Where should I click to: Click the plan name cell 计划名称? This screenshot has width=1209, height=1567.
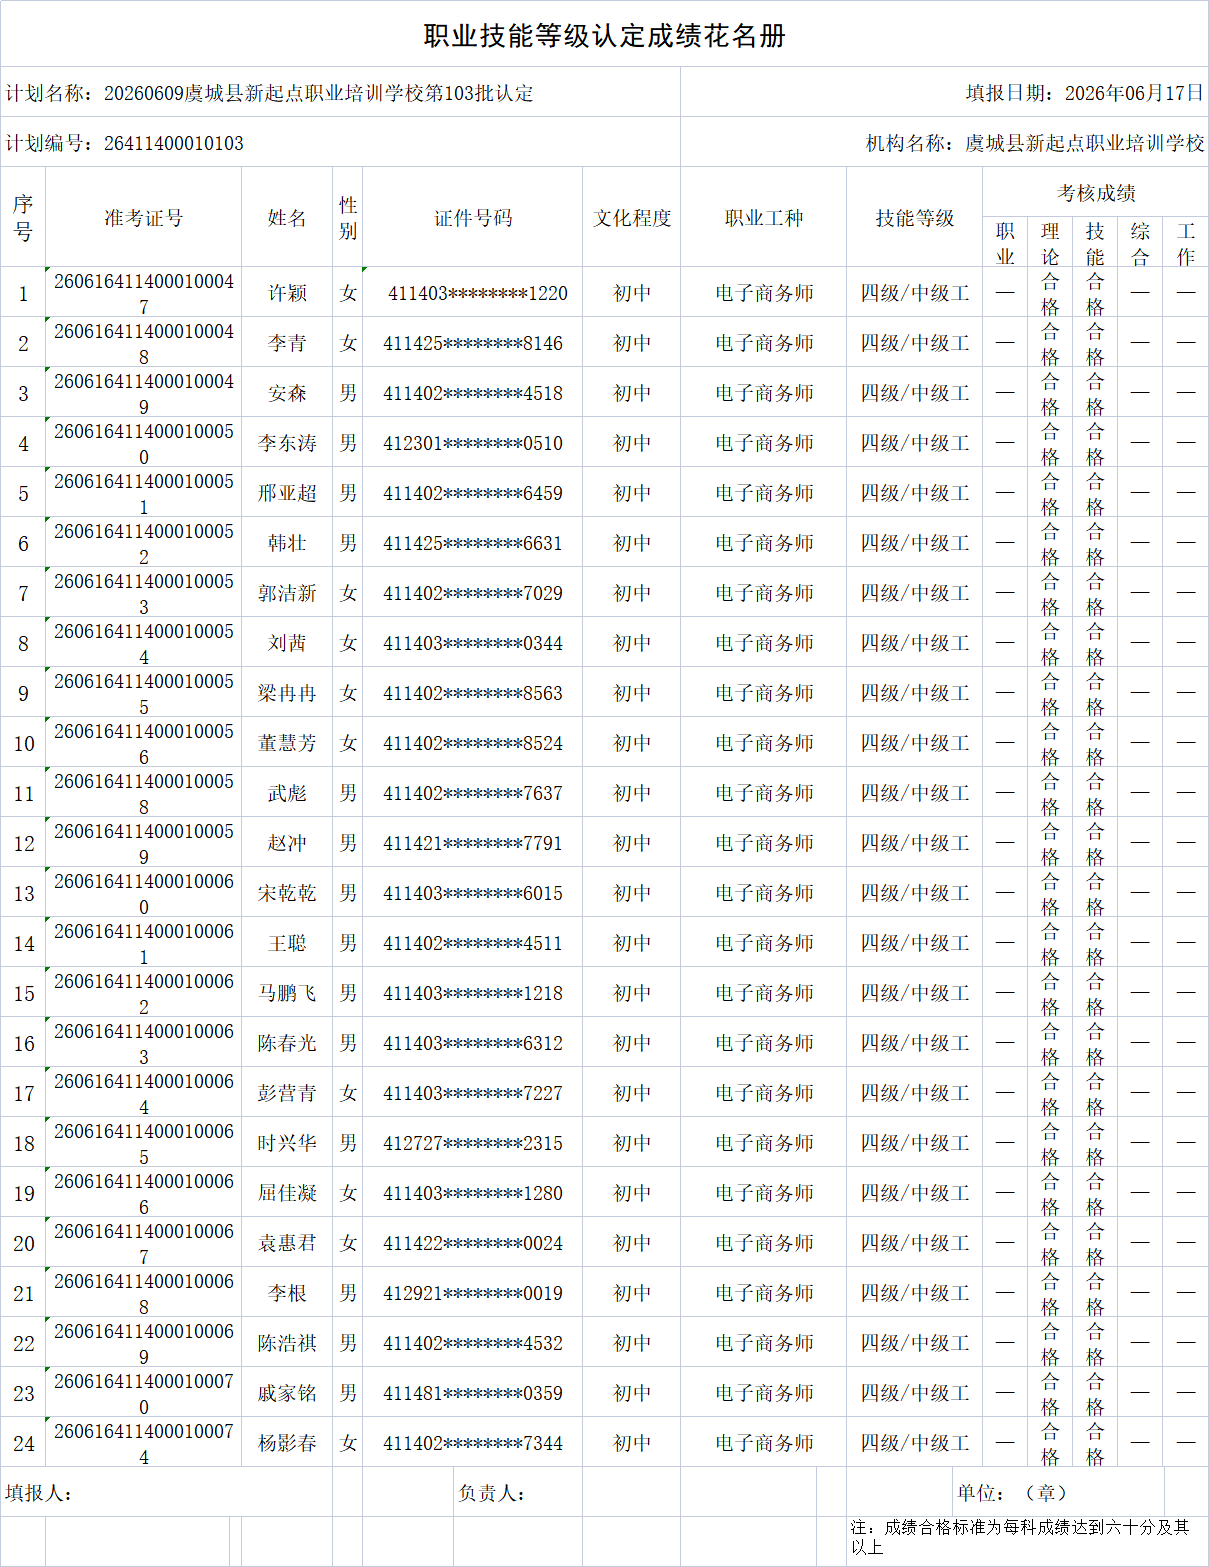(340, 93)
